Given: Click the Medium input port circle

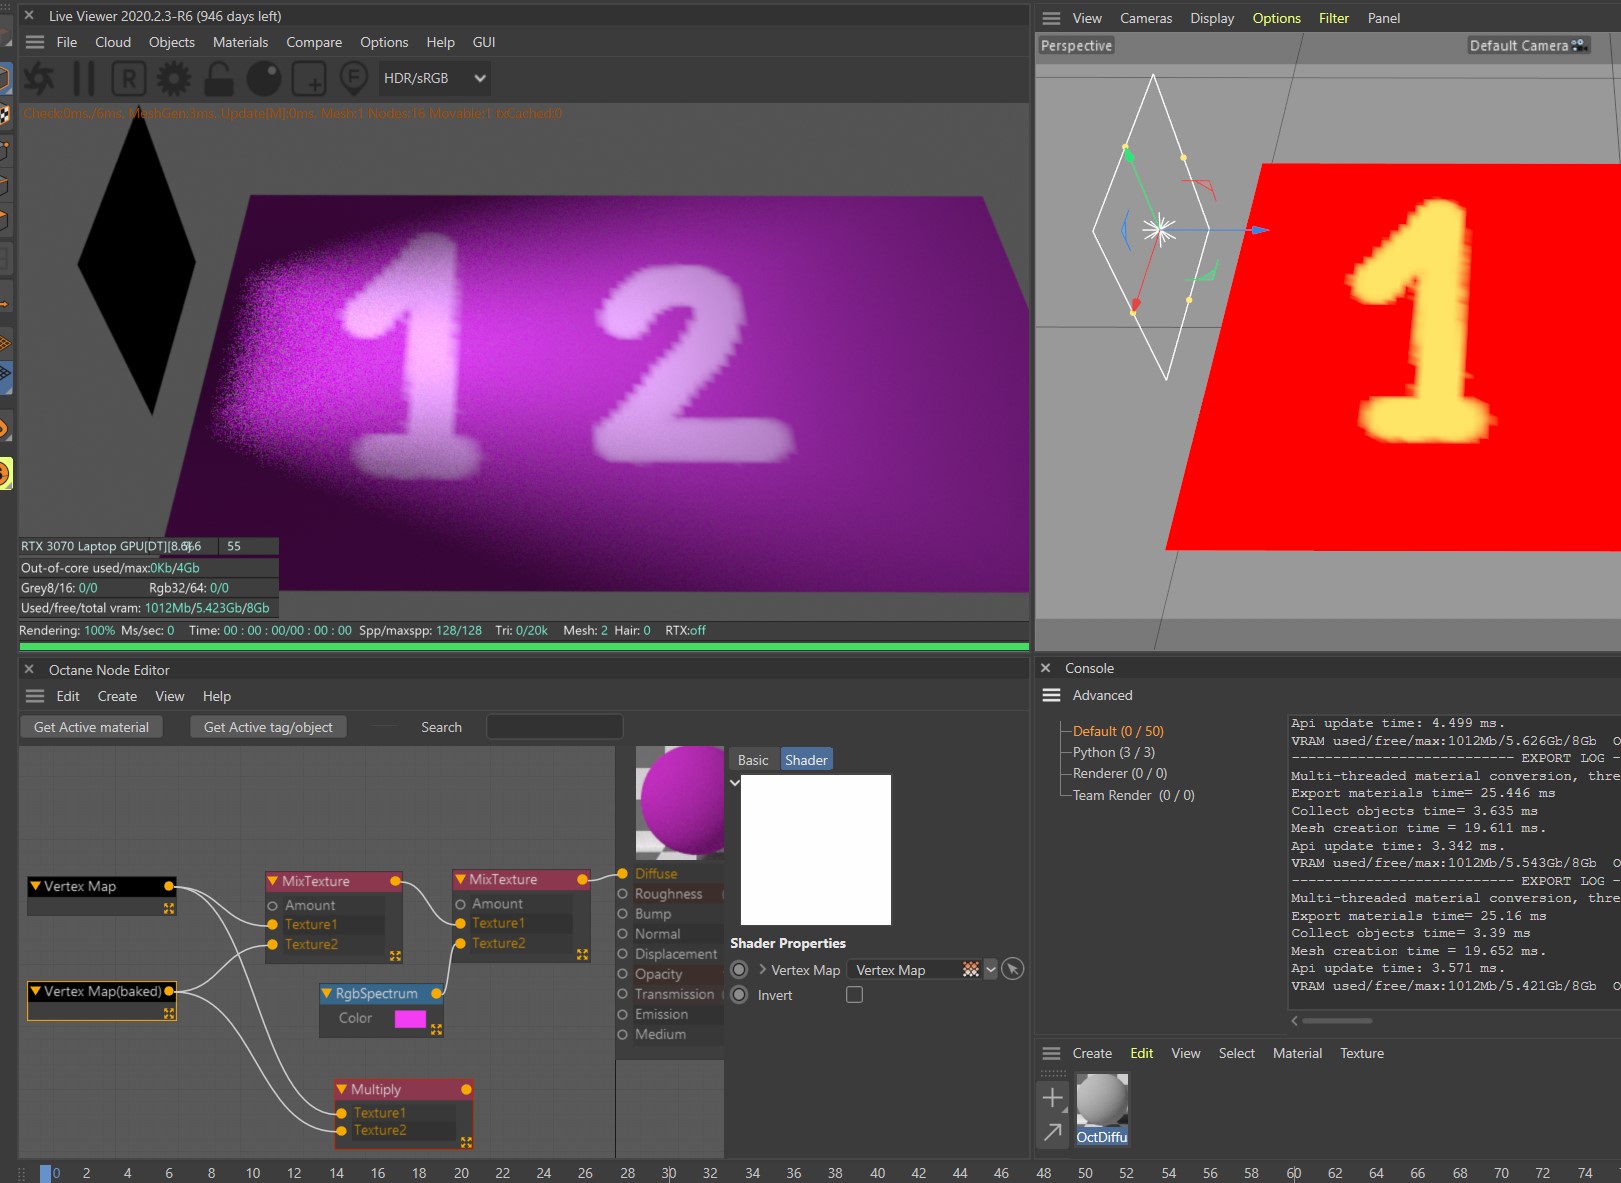Looking at the screenshot, I should [622, 1034].
